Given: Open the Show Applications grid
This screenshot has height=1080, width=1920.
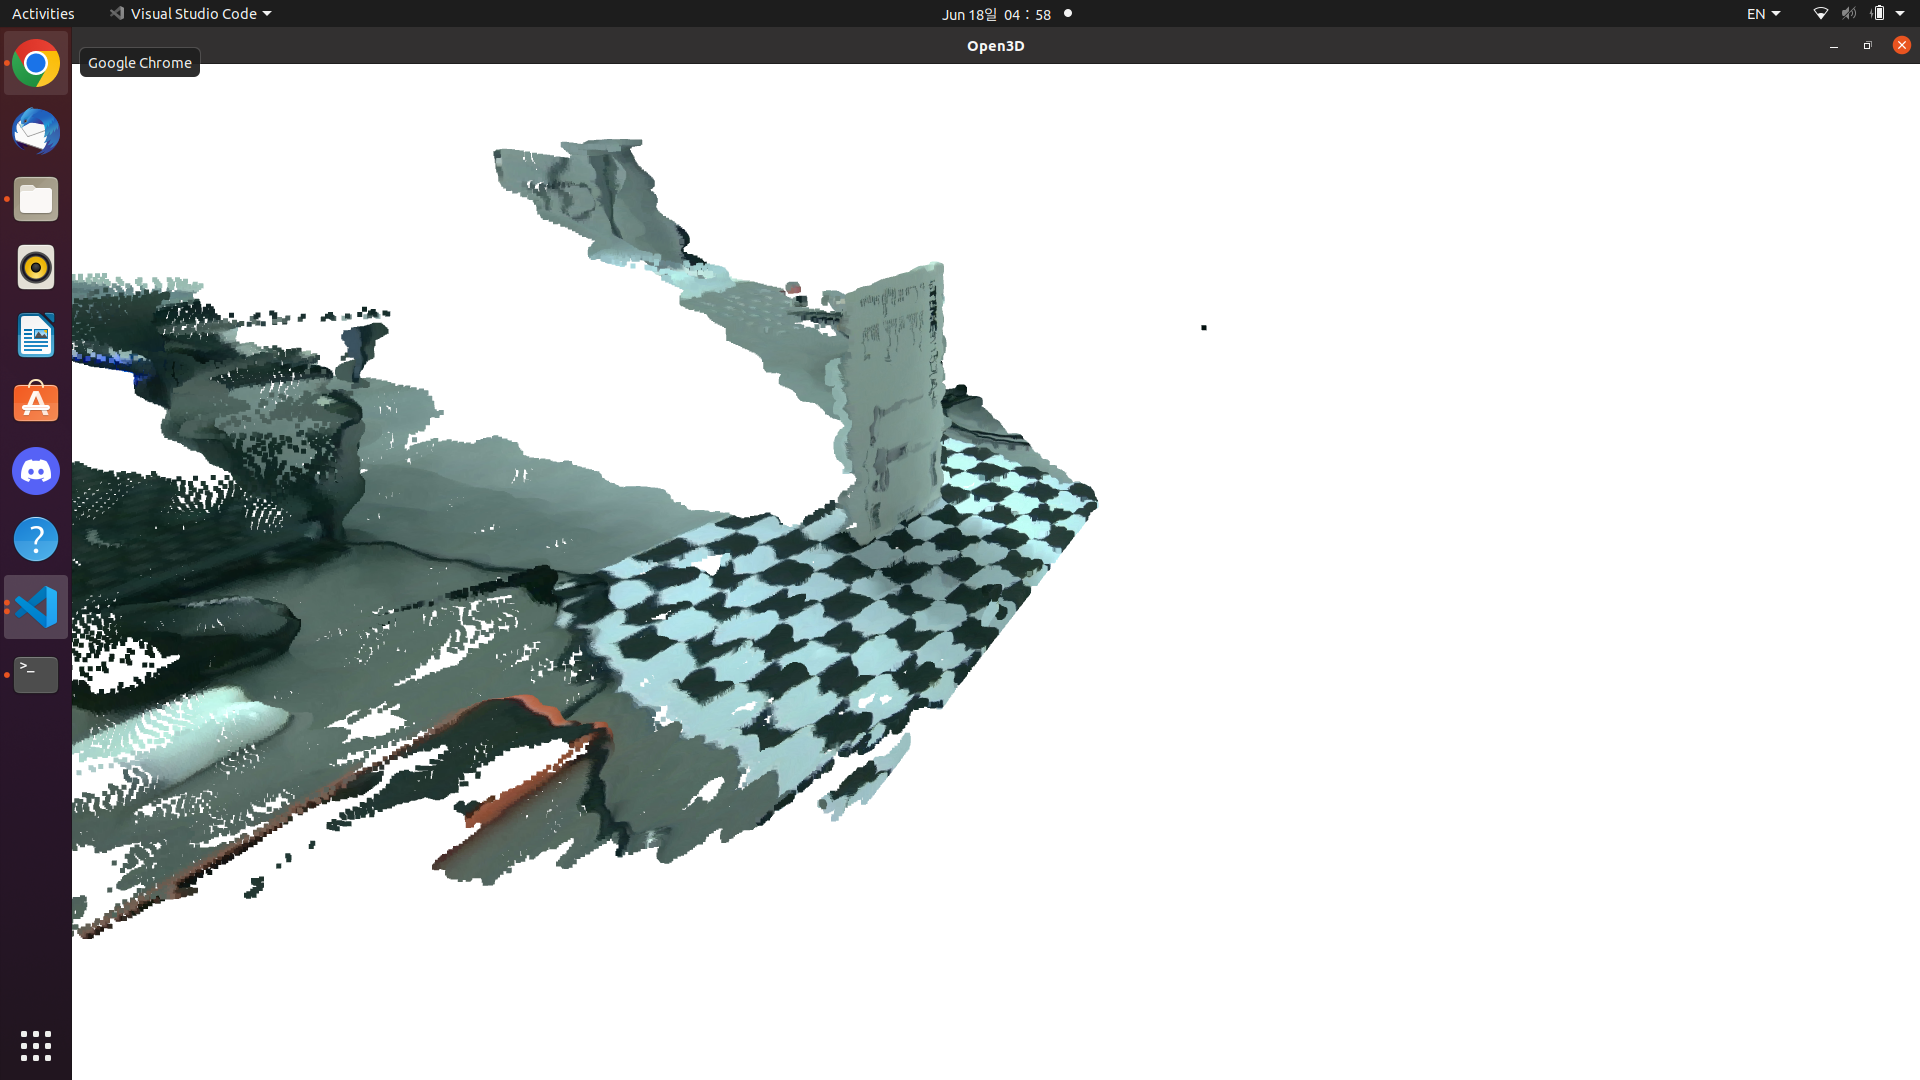Looking at the screenshot, I should [x=36, y=1046].
